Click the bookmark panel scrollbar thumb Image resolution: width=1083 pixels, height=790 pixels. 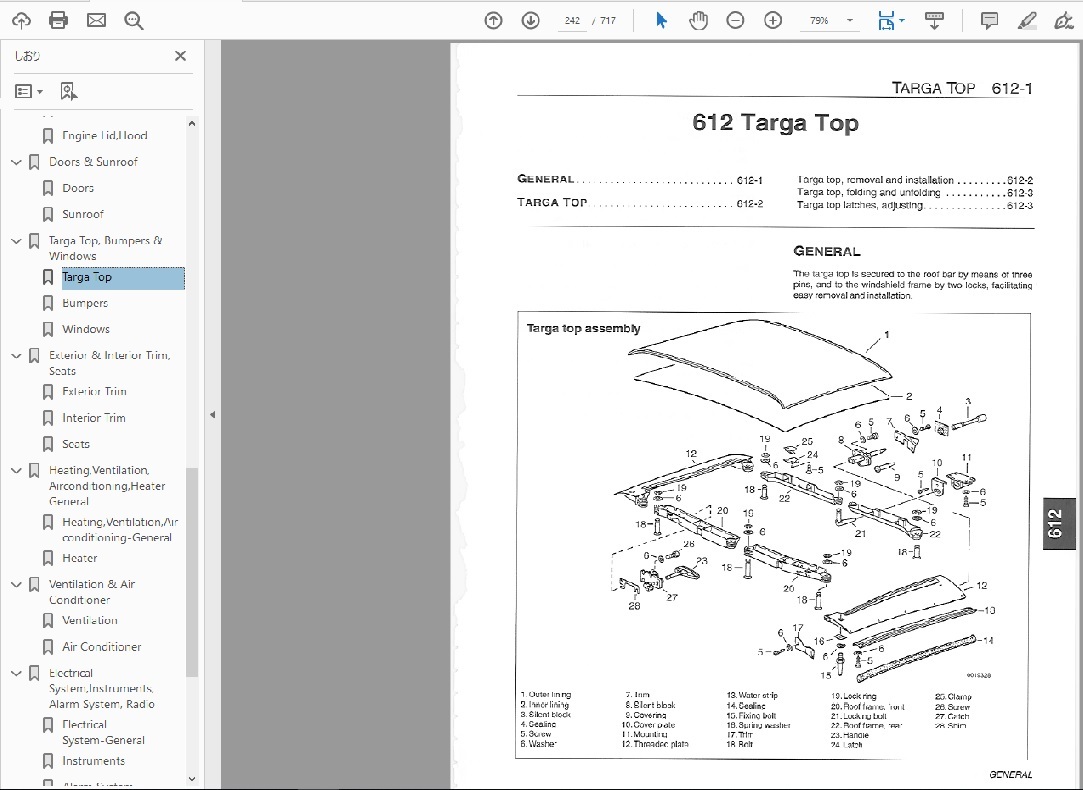(192, 572)
